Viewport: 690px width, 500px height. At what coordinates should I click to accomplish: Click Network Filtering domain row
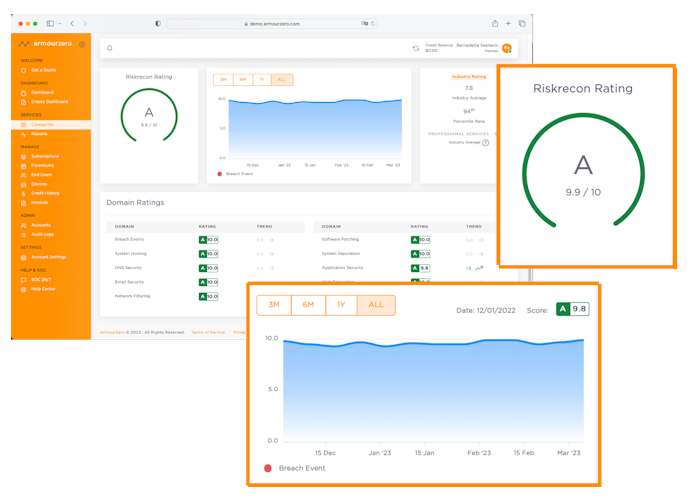coord(176,296)
